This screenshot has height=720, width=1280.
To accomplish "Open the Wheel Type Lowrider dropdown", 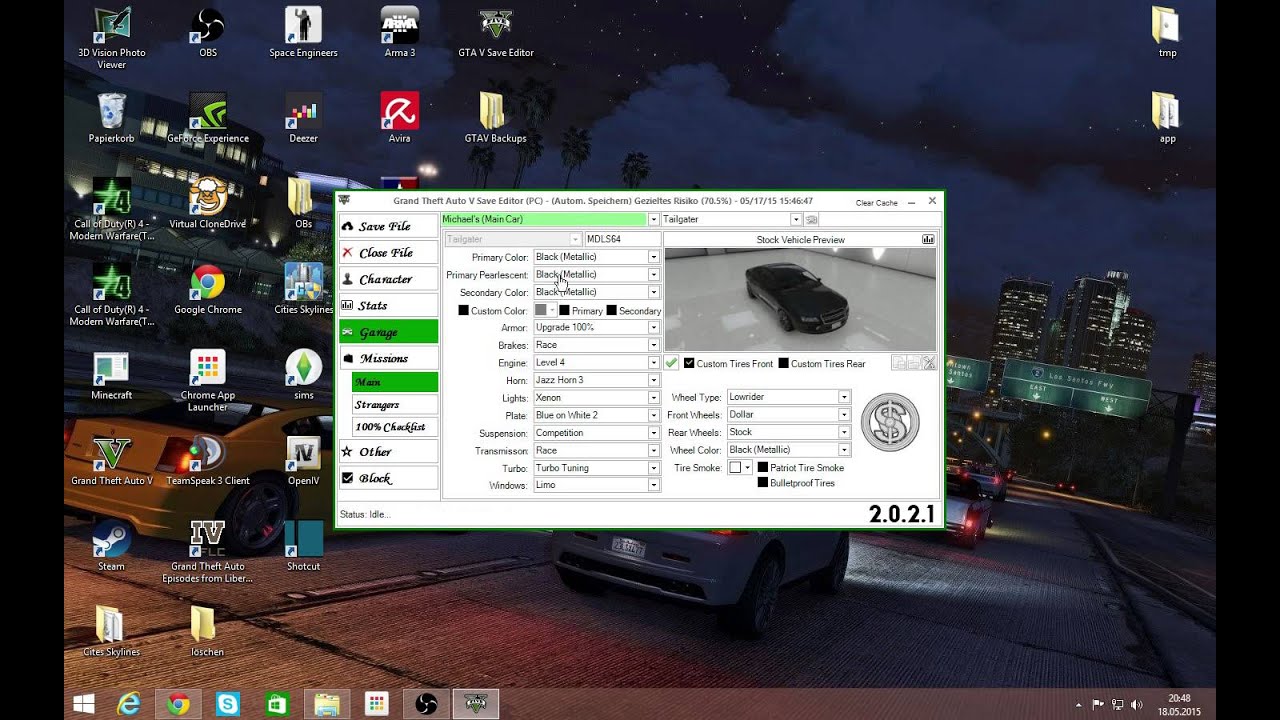I will [x=844, y=397].
